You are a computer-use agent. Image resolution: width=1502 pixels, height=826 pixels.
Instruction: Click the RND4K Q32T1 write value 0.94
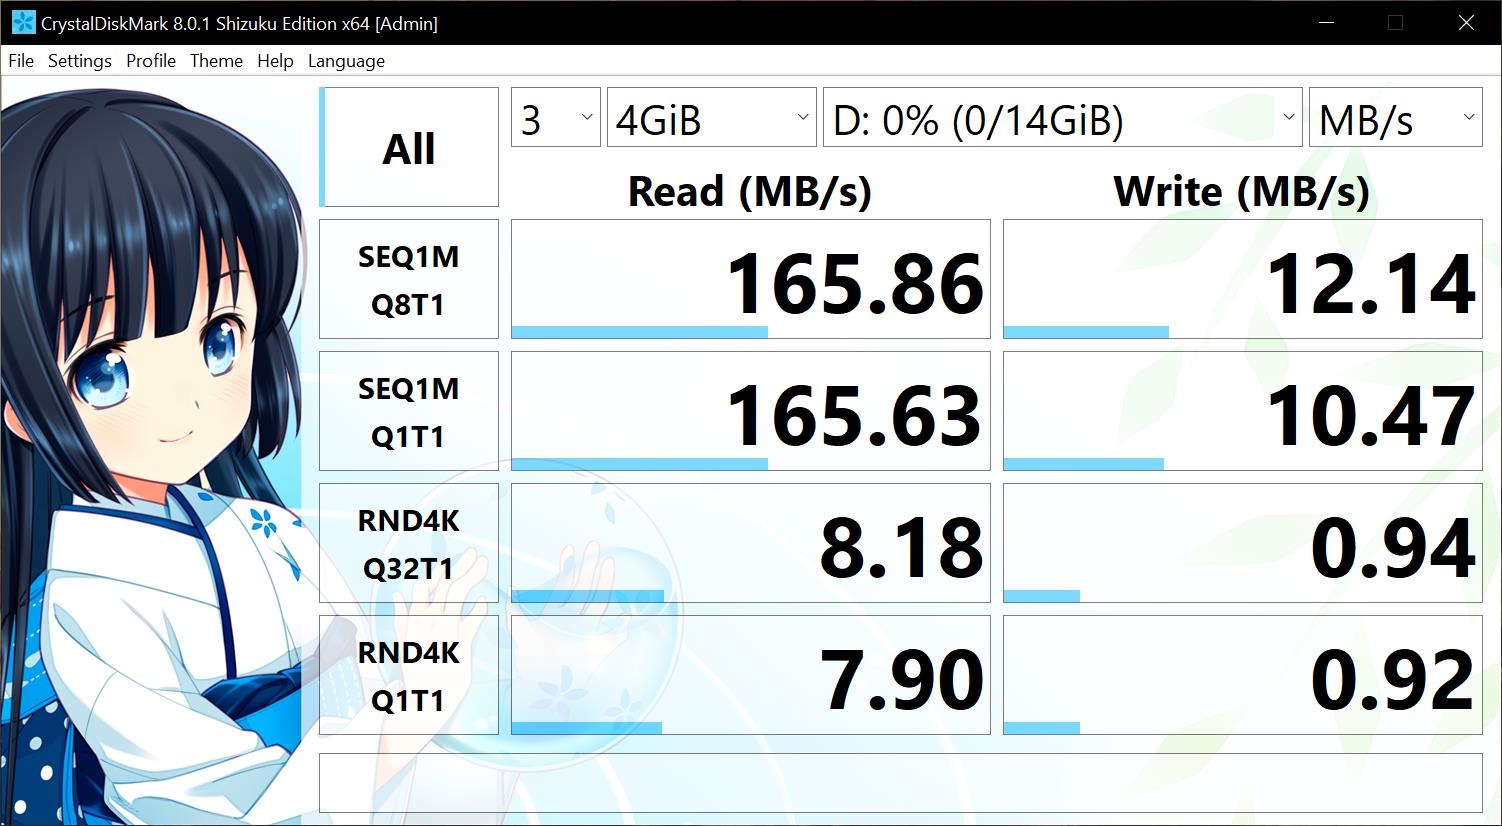coord(1243,543)
